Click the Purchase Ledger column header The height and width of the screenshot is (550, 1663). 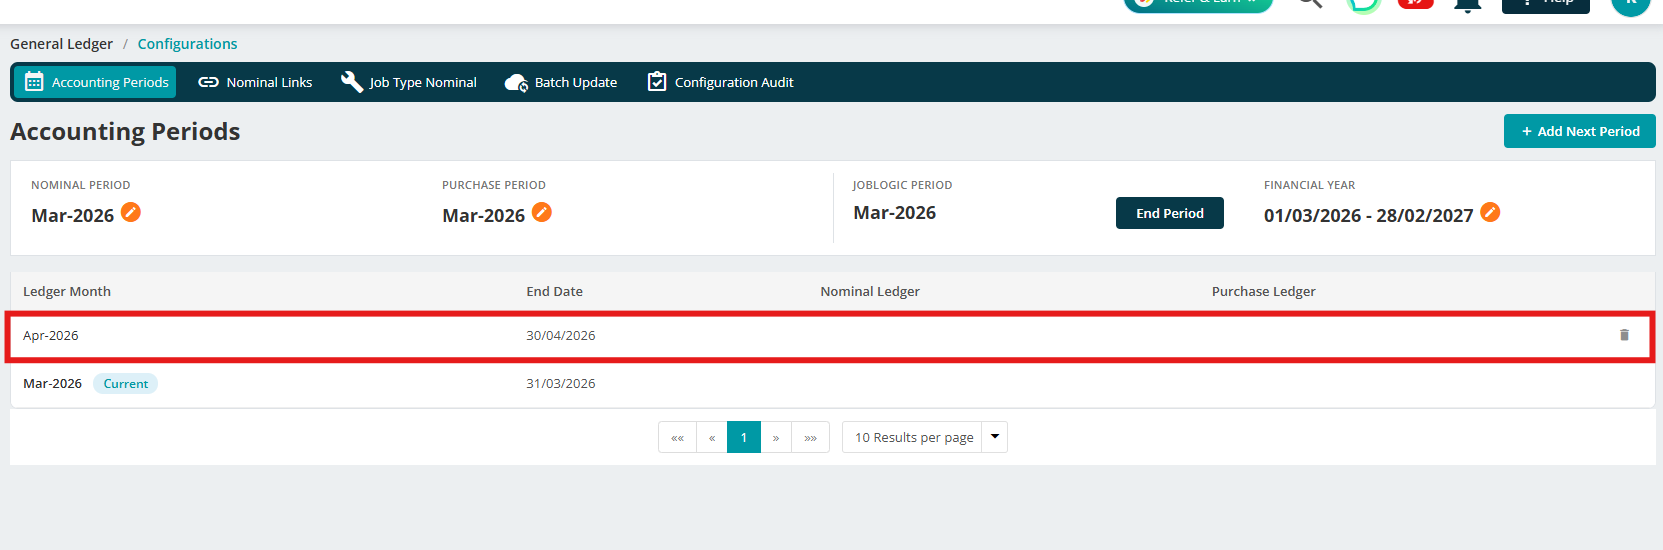[x=1263, y=291]
